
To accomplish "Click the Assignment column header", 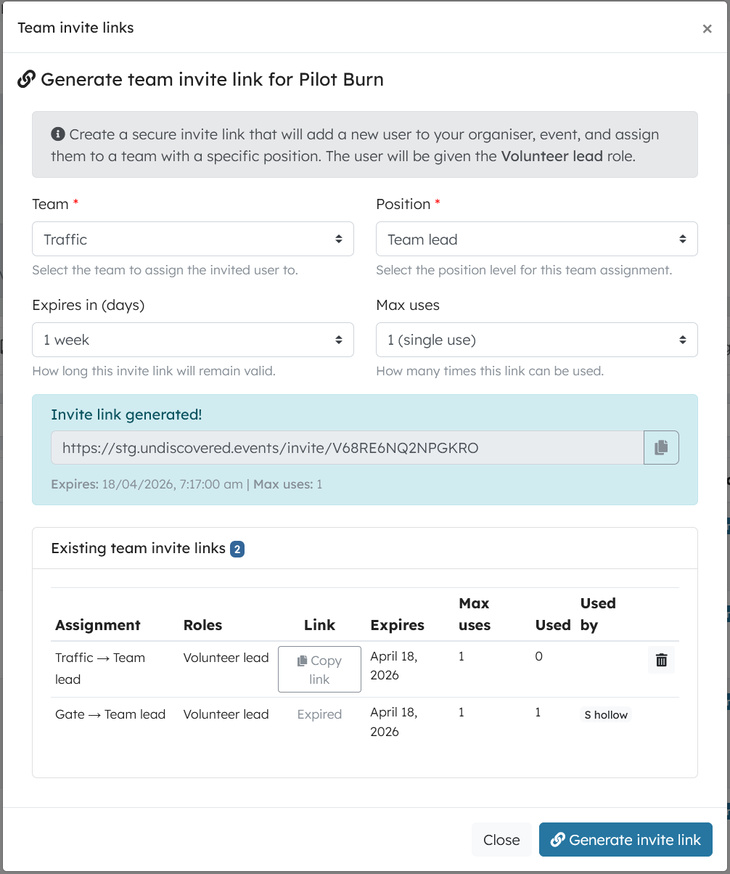I will click(98, 625).
